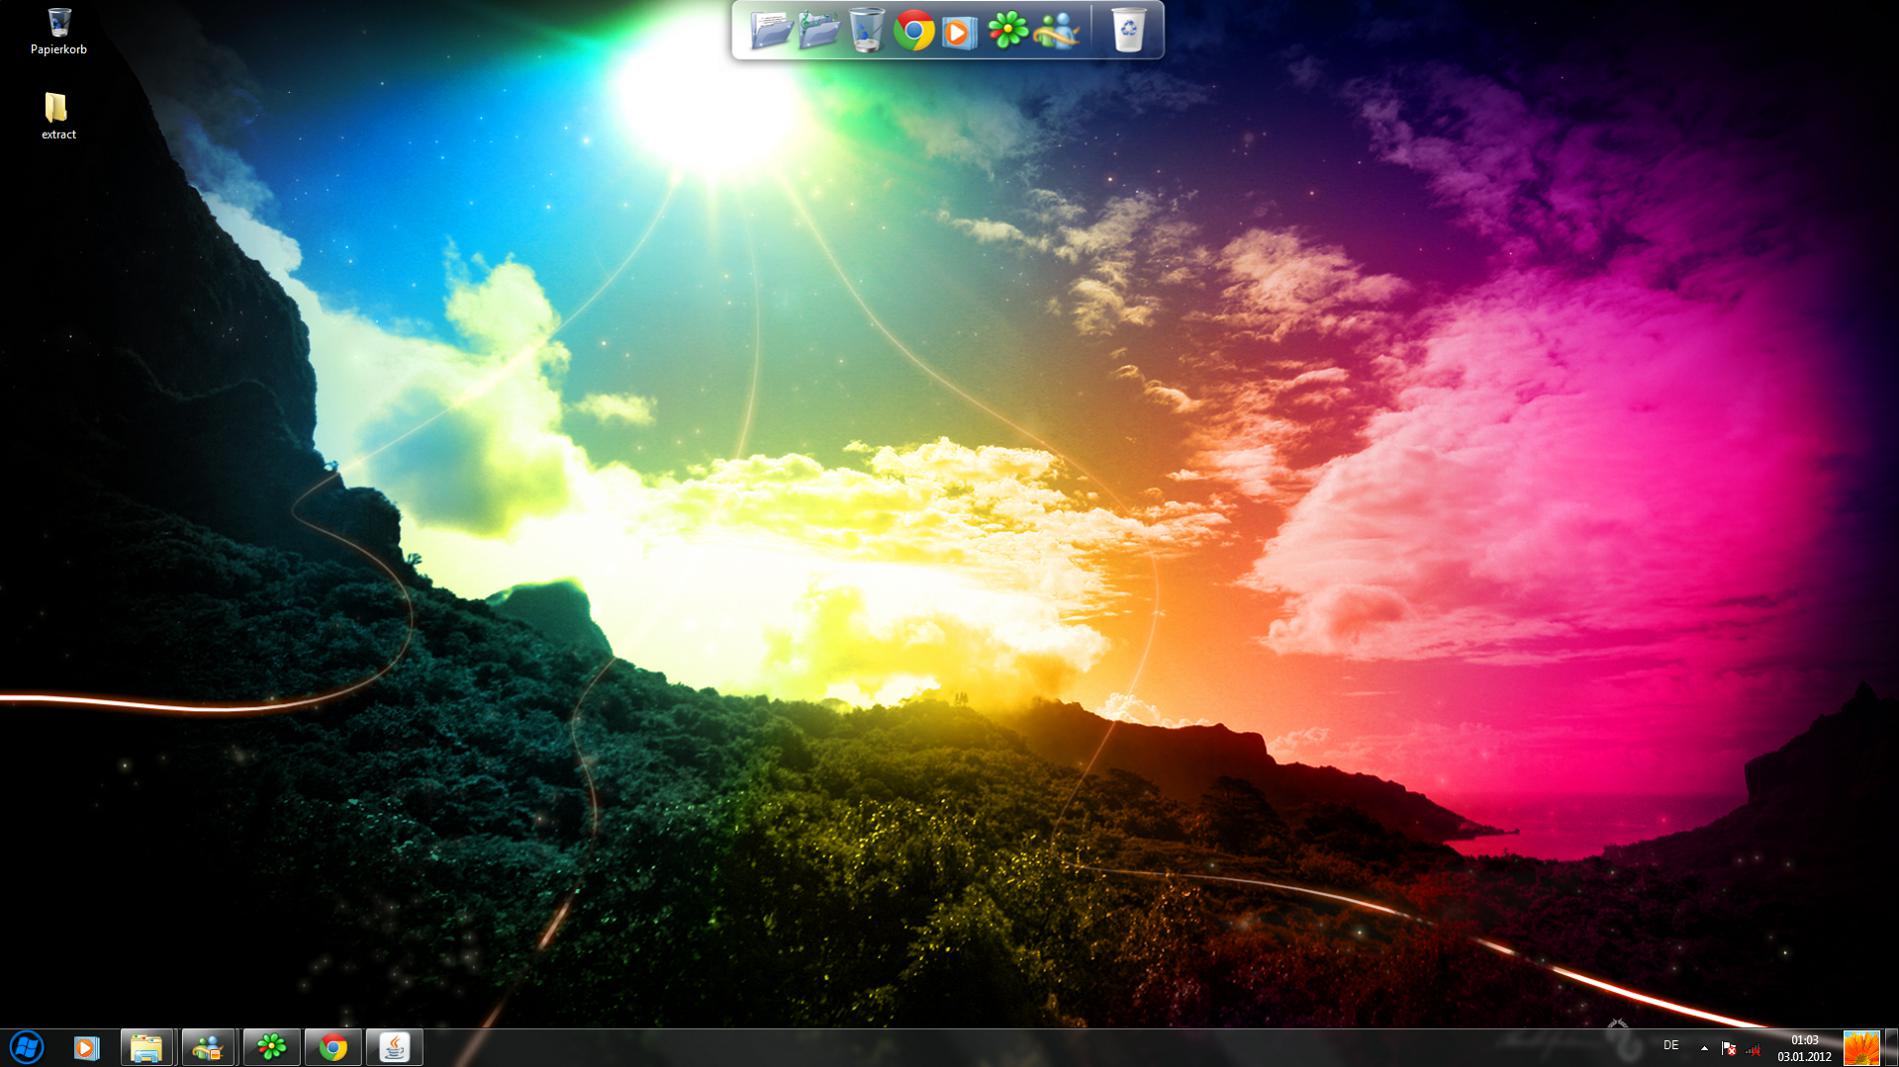Image resolution: width=1899 pixels, height=1067 pixels.
Task: Switch to the Java application in taskbar
Action: click(395, 1047)
